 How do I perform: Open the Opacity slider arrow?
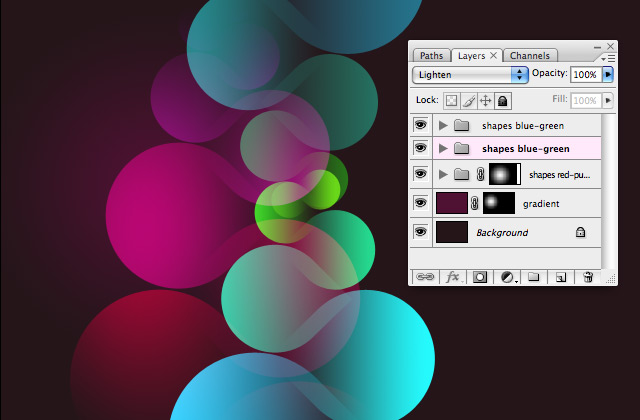click(x=608, y=75)
